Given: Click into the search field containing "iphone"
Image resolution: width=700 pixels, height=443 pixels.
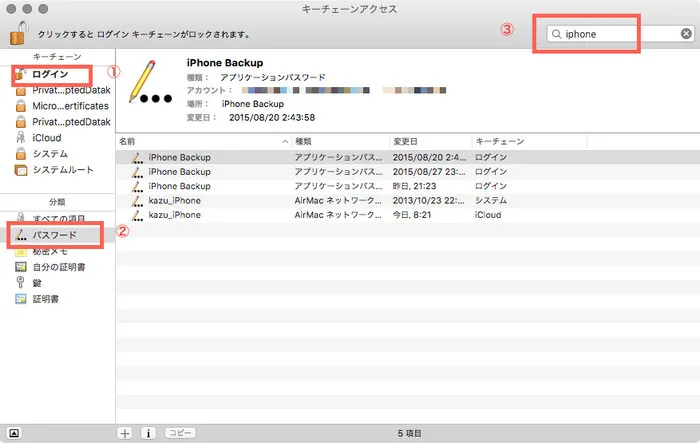Looking at the screenshot, I should click(x=621, y=34).
